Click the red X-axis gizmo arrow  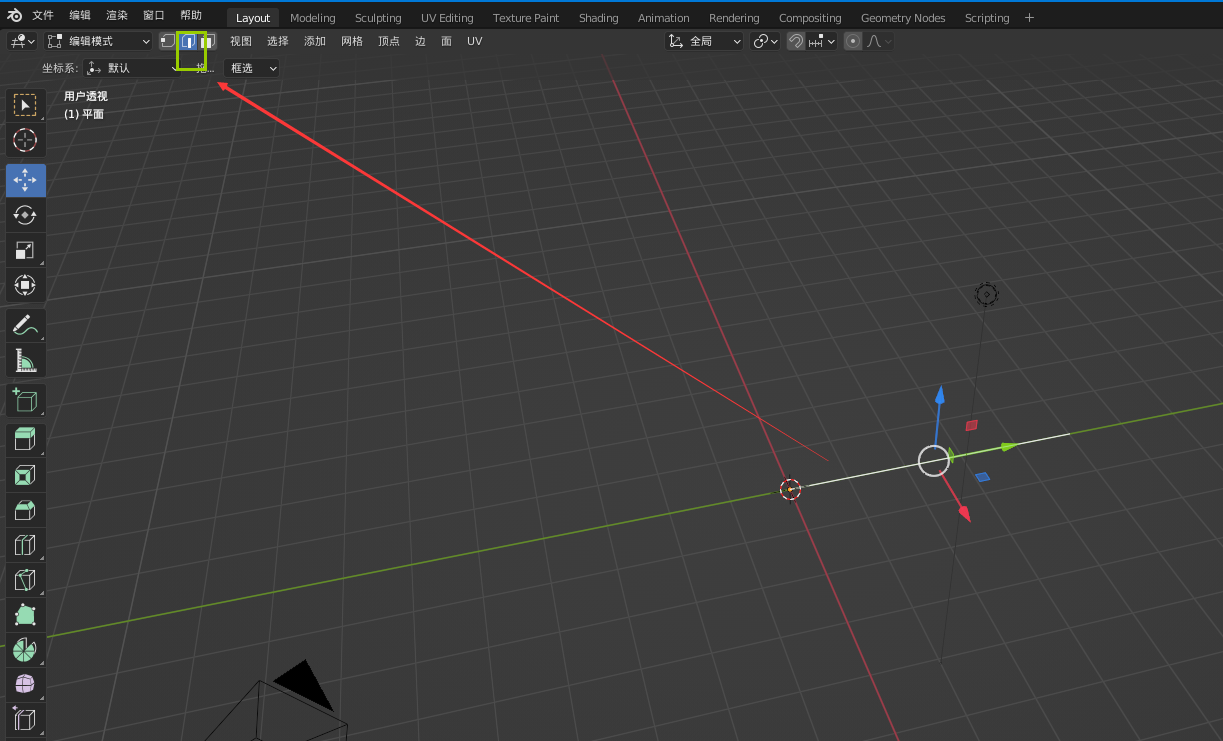964,513
